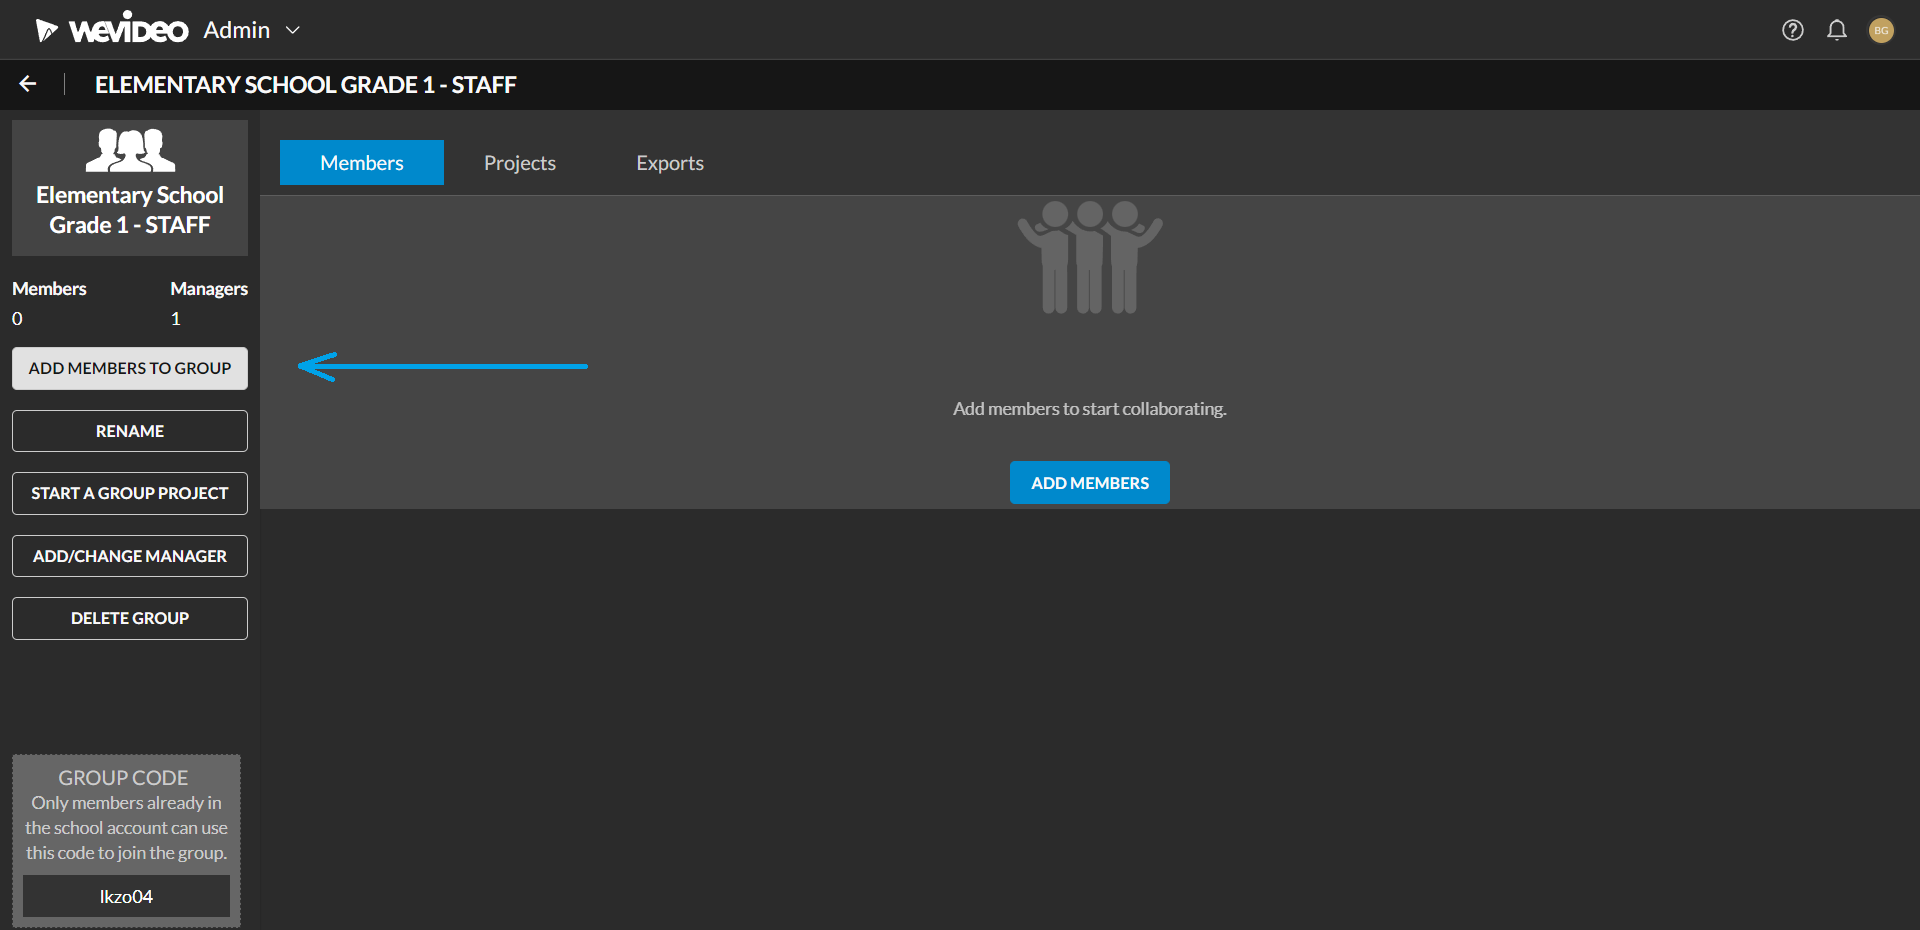This screenshot has width=1920, height=930.
Task: Switch to the Projects tab
Action: [x=519, y=162]
